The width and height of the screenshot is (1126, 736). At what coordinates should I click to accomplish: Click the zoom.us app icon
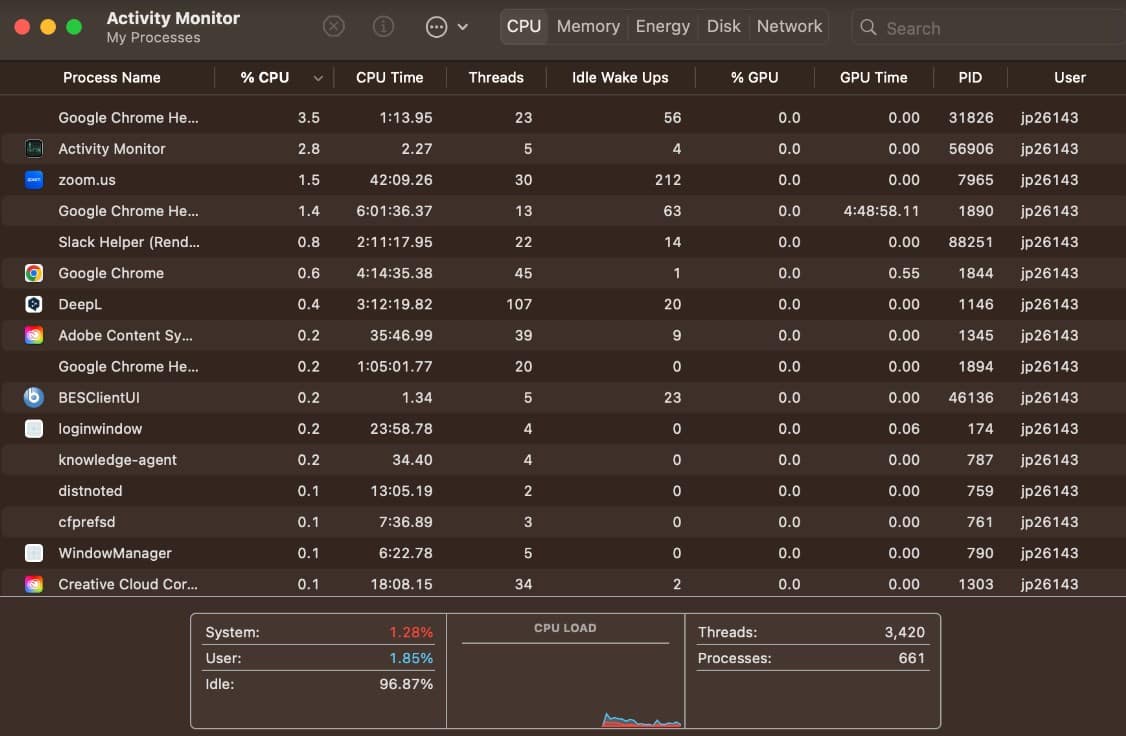(x=34, y=180)
